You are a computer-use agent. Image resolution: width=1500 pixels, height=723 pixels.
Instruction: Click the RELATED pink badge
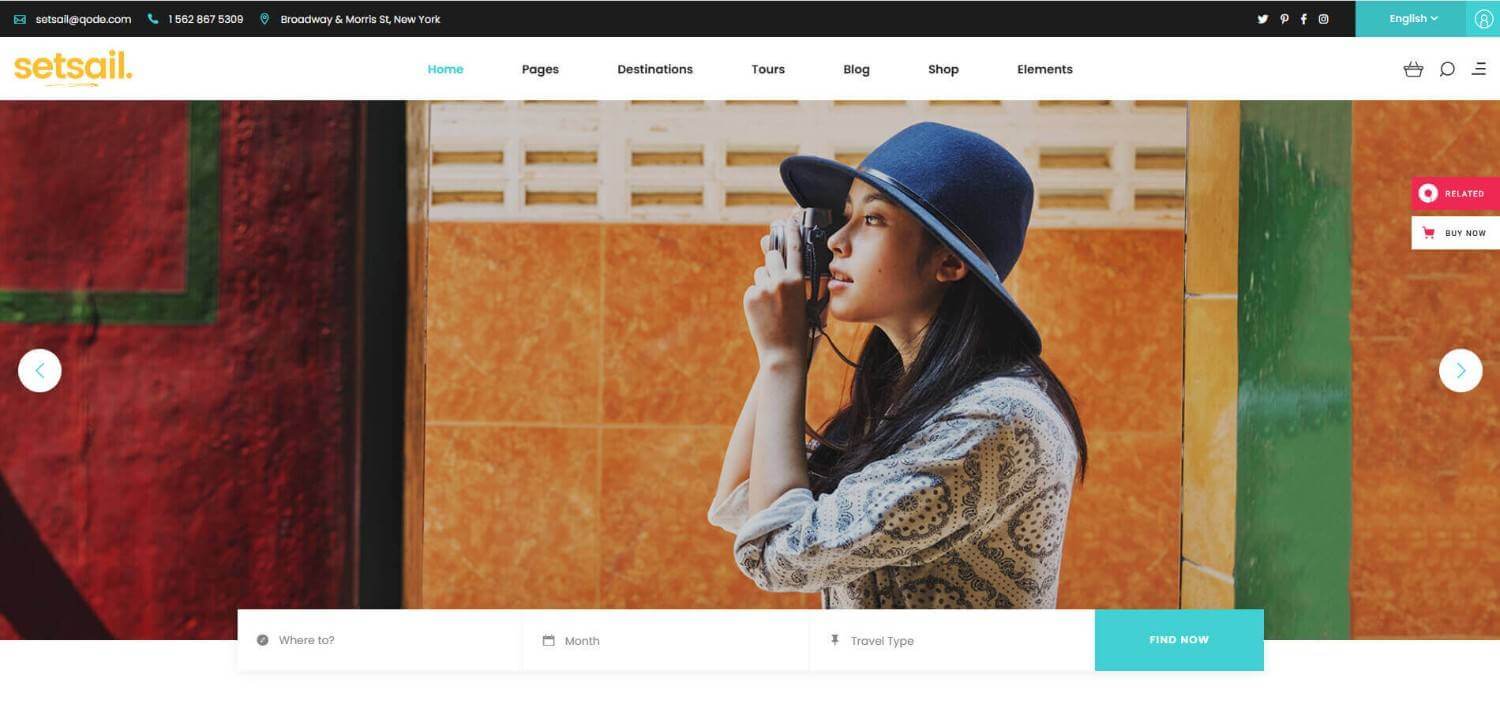1456,193
